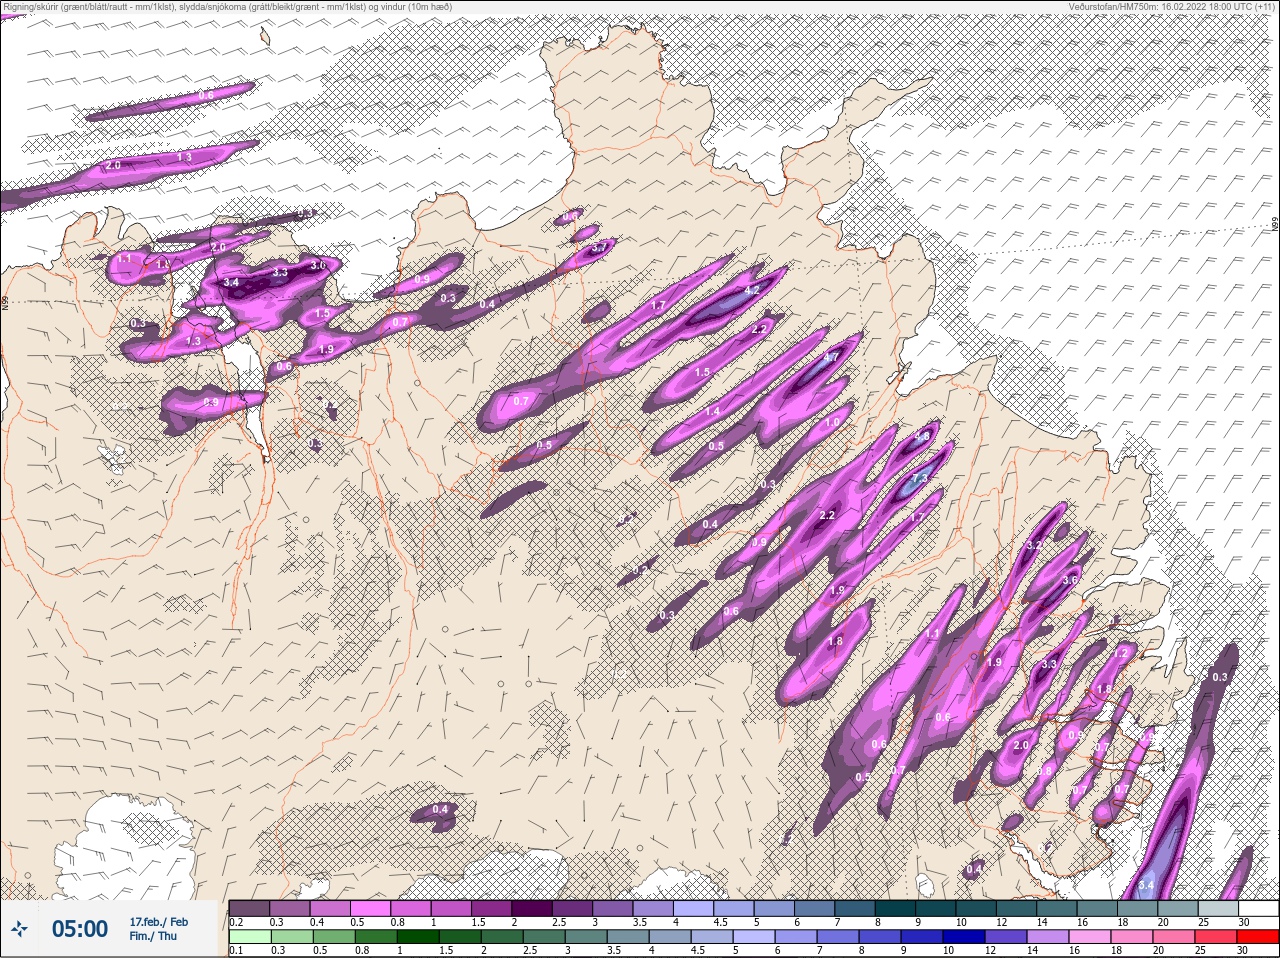This screenshot has height=958, width=1280.
Task: Click the 4.7 precipitation value label
Action: 830,357
